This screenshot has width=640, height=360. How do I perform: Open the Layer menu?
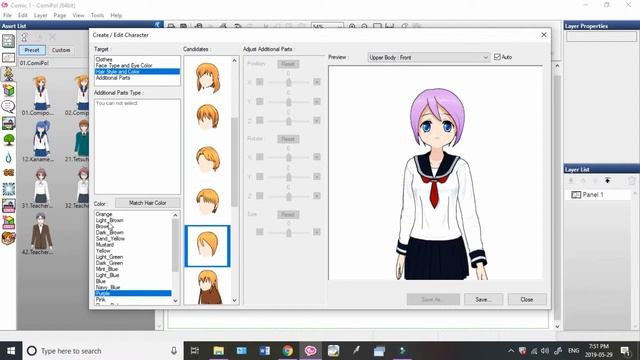click(x=40, y=15)
